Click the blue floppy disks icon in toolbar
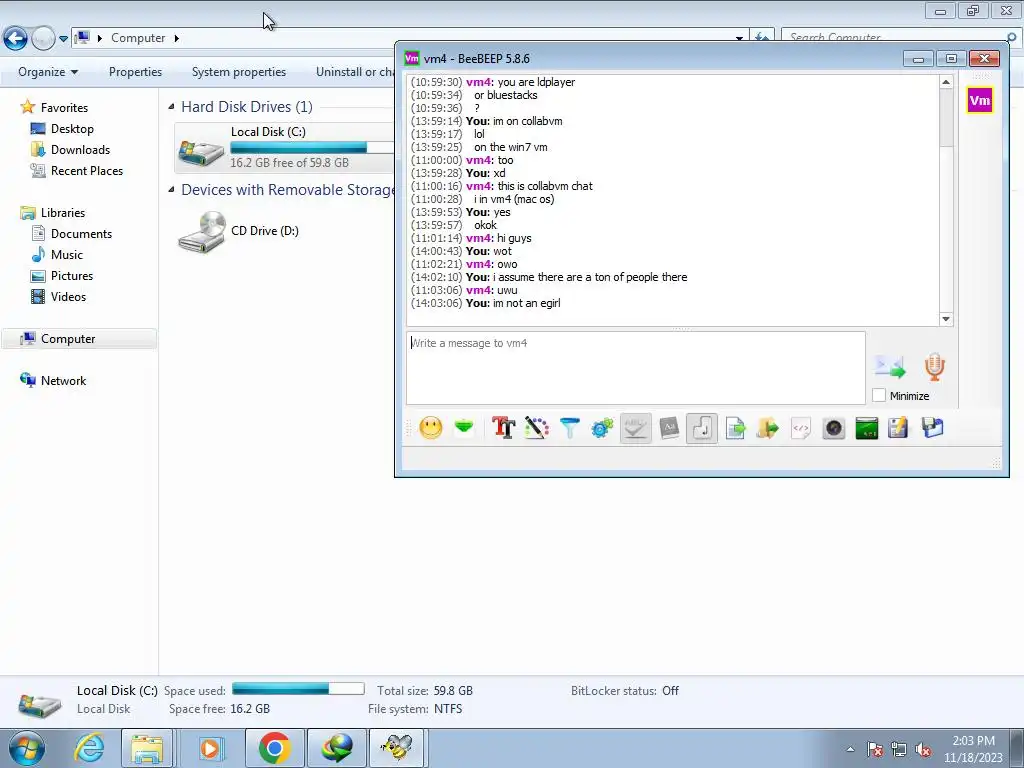This screenshot has width=1024, height=768. tap(933, 428)
